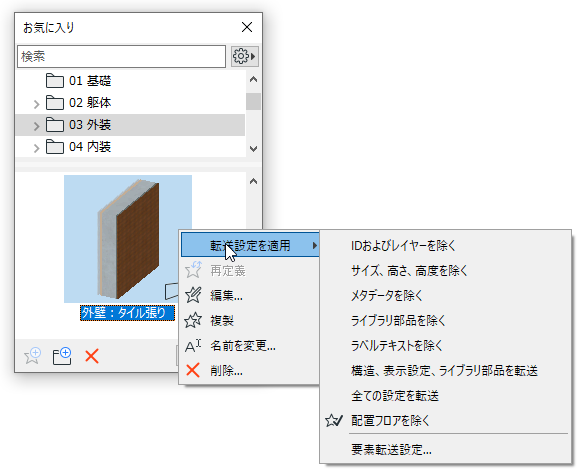Click the 編集 star-pencil icon
The width and height of the screenshot is (584, 475).
[x=193, y=295]
